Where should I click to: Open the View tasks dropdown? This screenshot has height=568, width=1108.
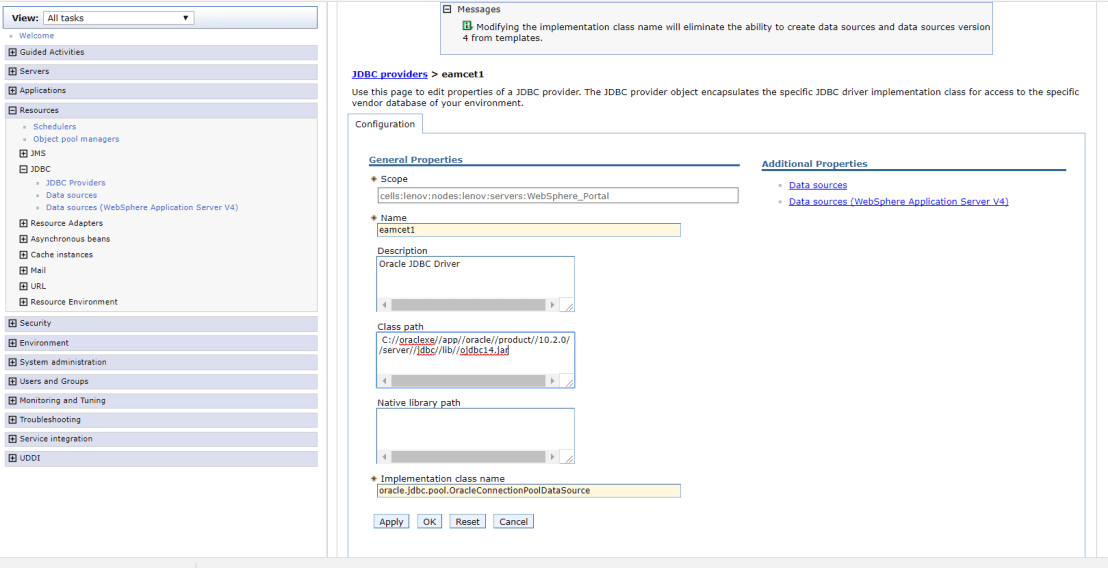(x=118, y=18)
